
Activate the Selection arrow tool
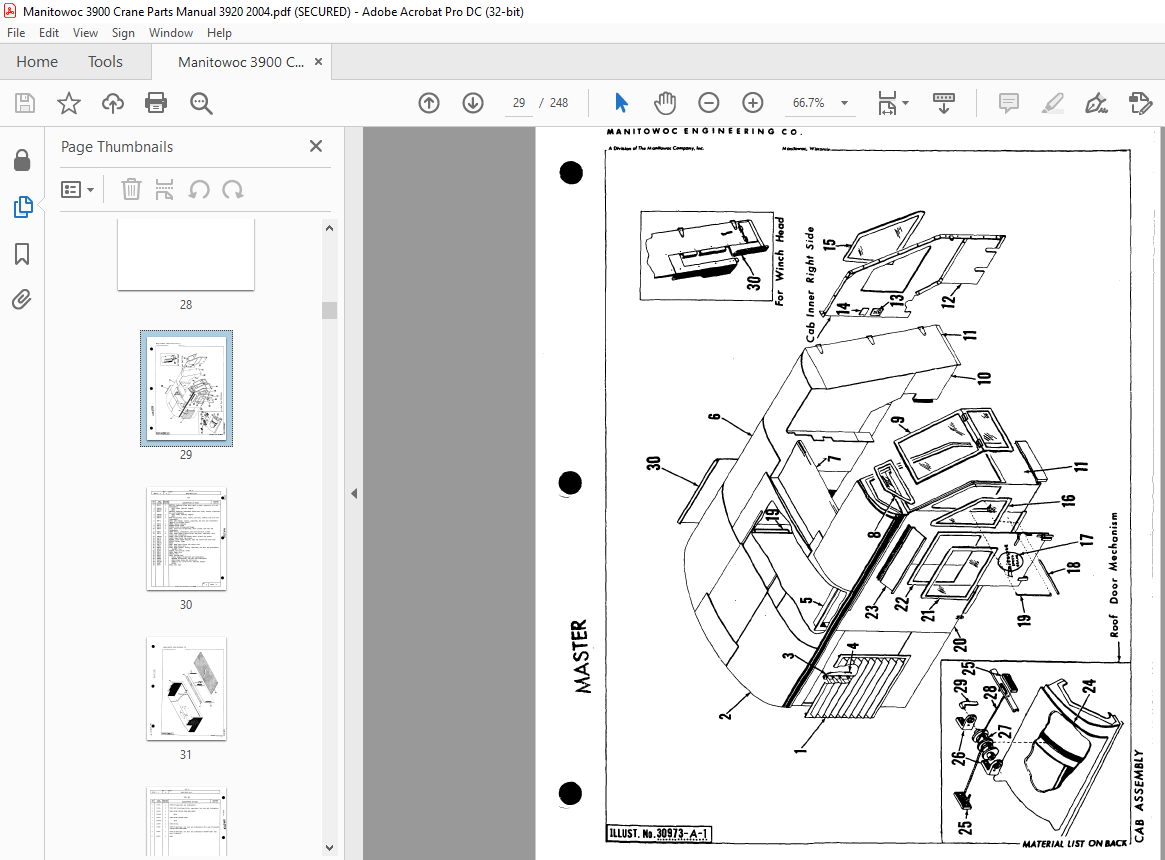click(621, 103)
